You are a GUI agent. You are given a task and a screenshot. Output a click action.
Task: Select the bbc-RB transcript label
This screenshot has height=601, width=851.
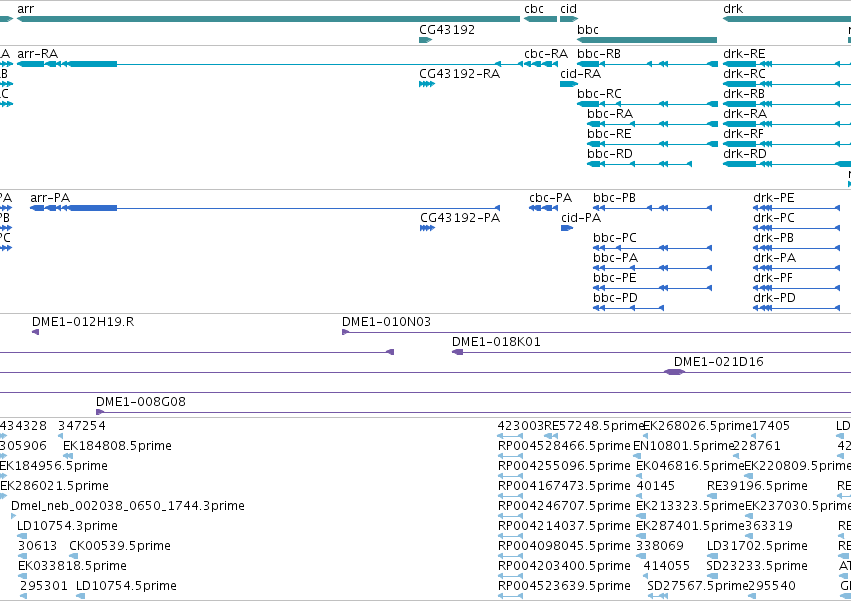point(599,54)
